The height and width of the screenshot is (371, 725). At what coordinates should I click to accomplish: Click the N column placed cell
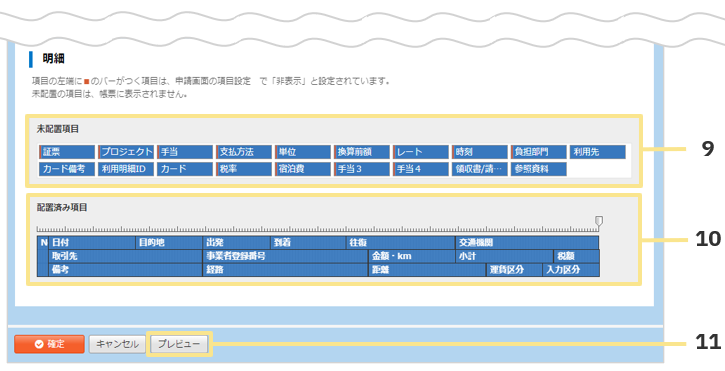43,256
